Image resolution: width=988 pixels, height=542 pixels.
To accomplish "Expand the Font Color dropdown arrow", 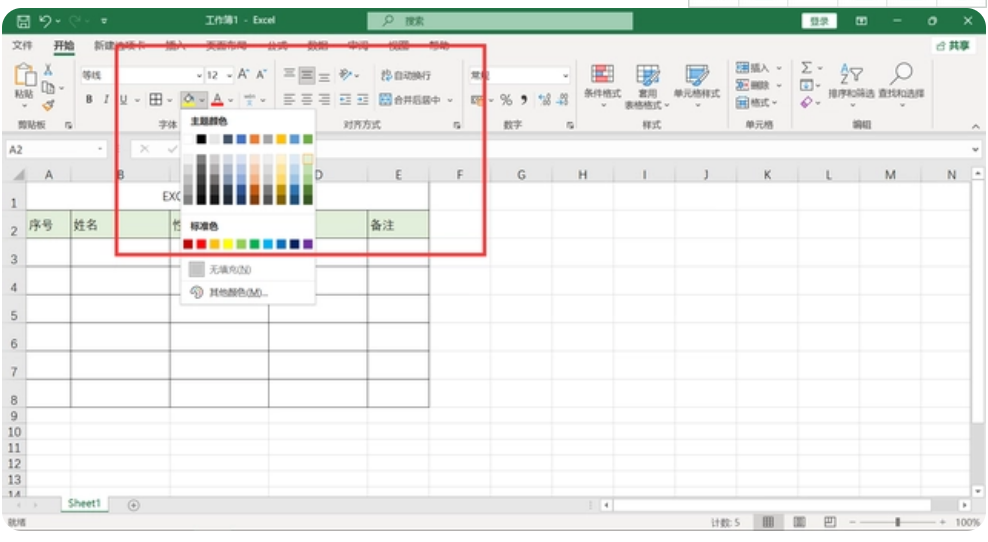I will click(230, 99).
